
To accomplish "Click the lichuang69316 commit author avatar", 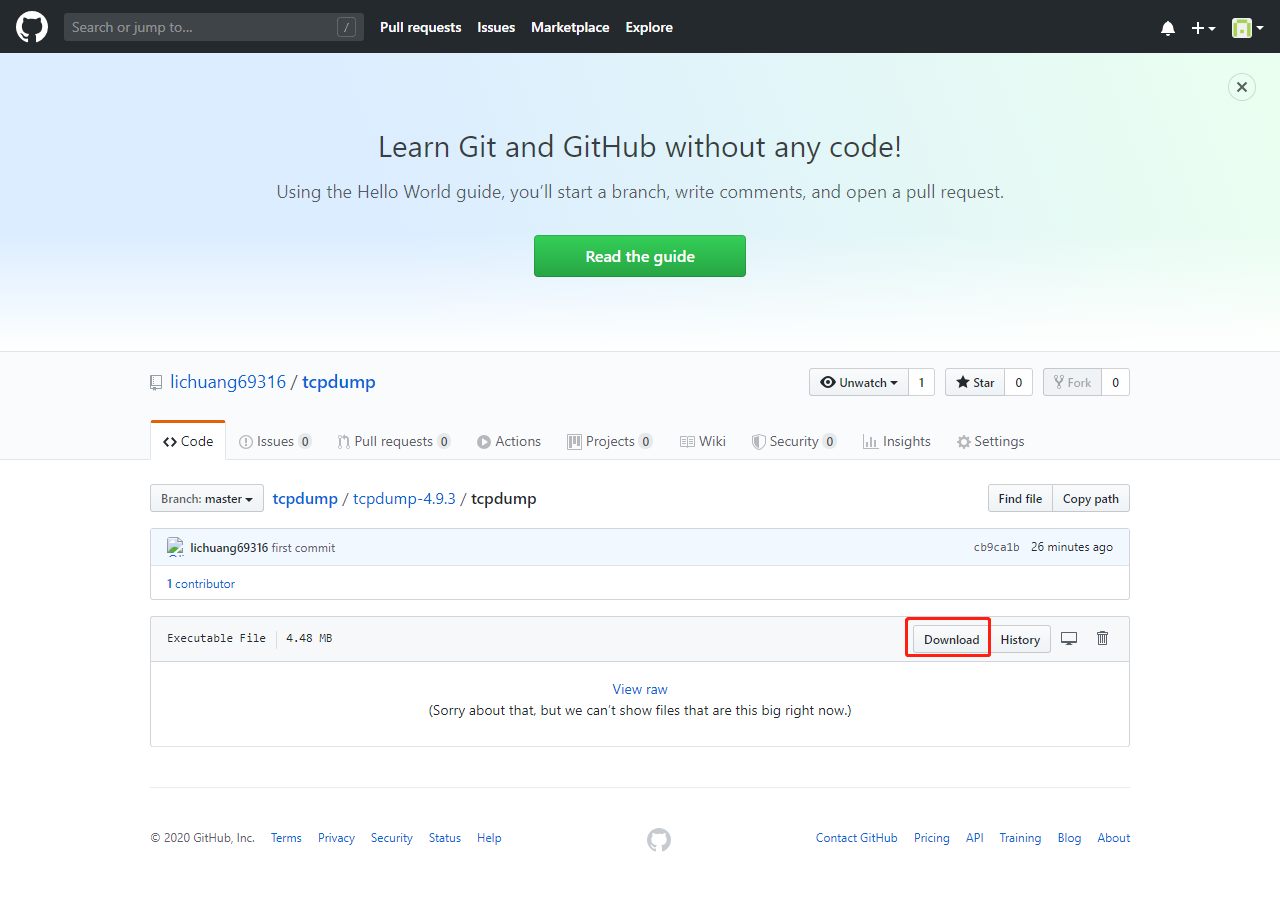I will point(175,547).
